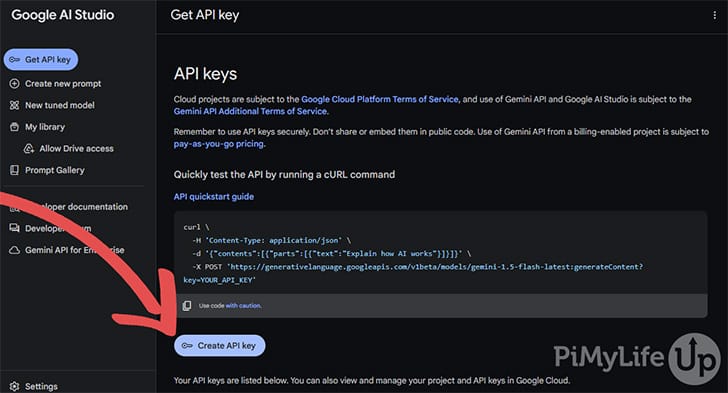The height and width of the screenshot is (393, 728).
Task: Click the Settings gear icon
Action: tap(14, 386)
